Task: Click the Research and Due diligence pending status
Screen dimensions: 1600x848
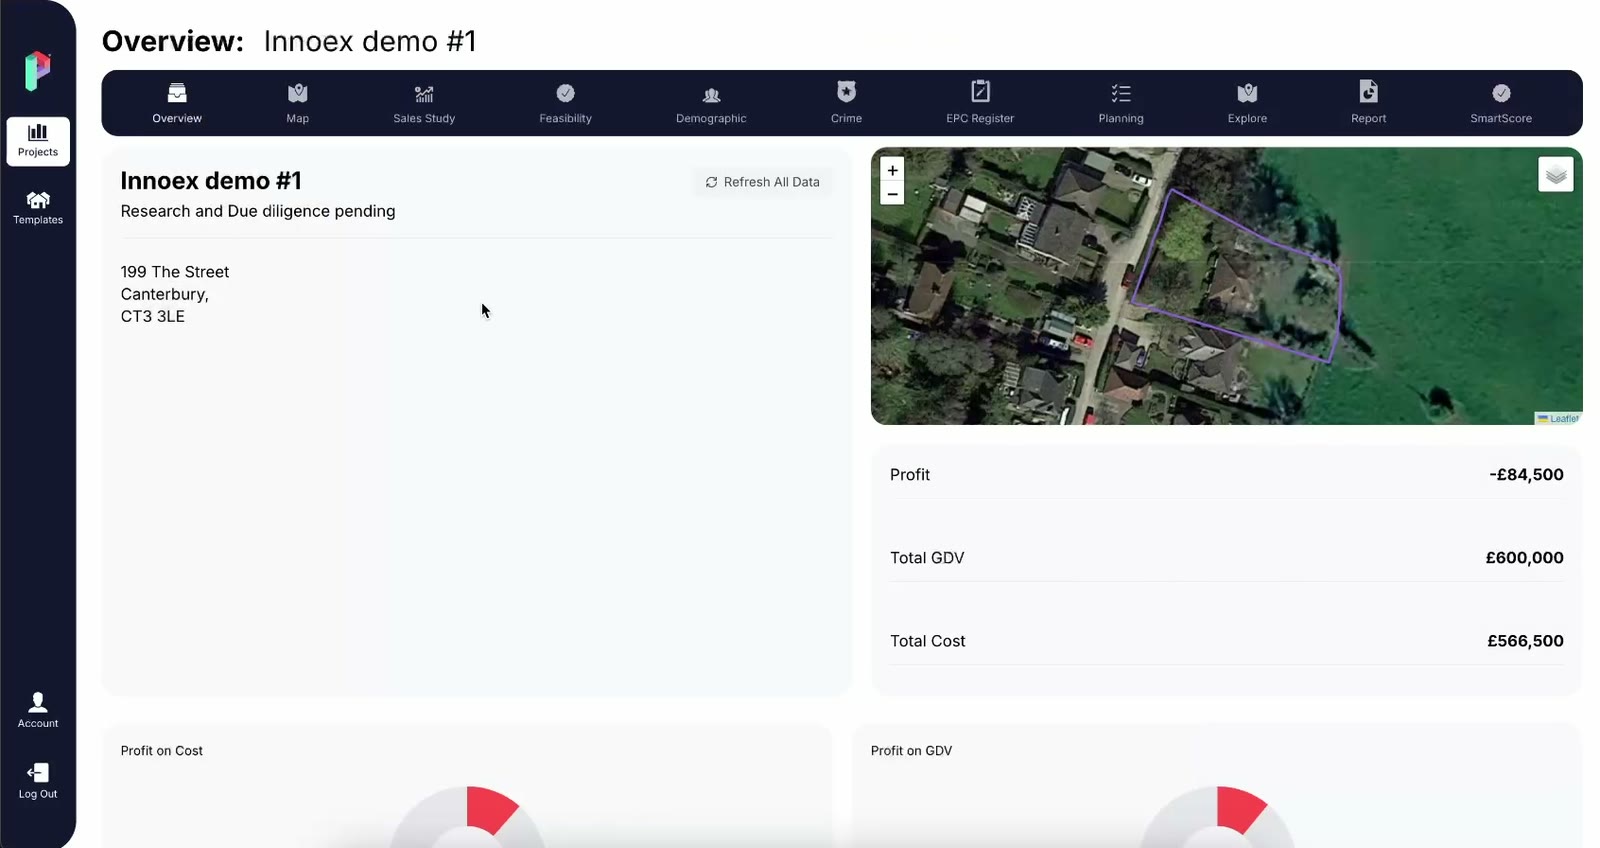Action: [258, 211]
